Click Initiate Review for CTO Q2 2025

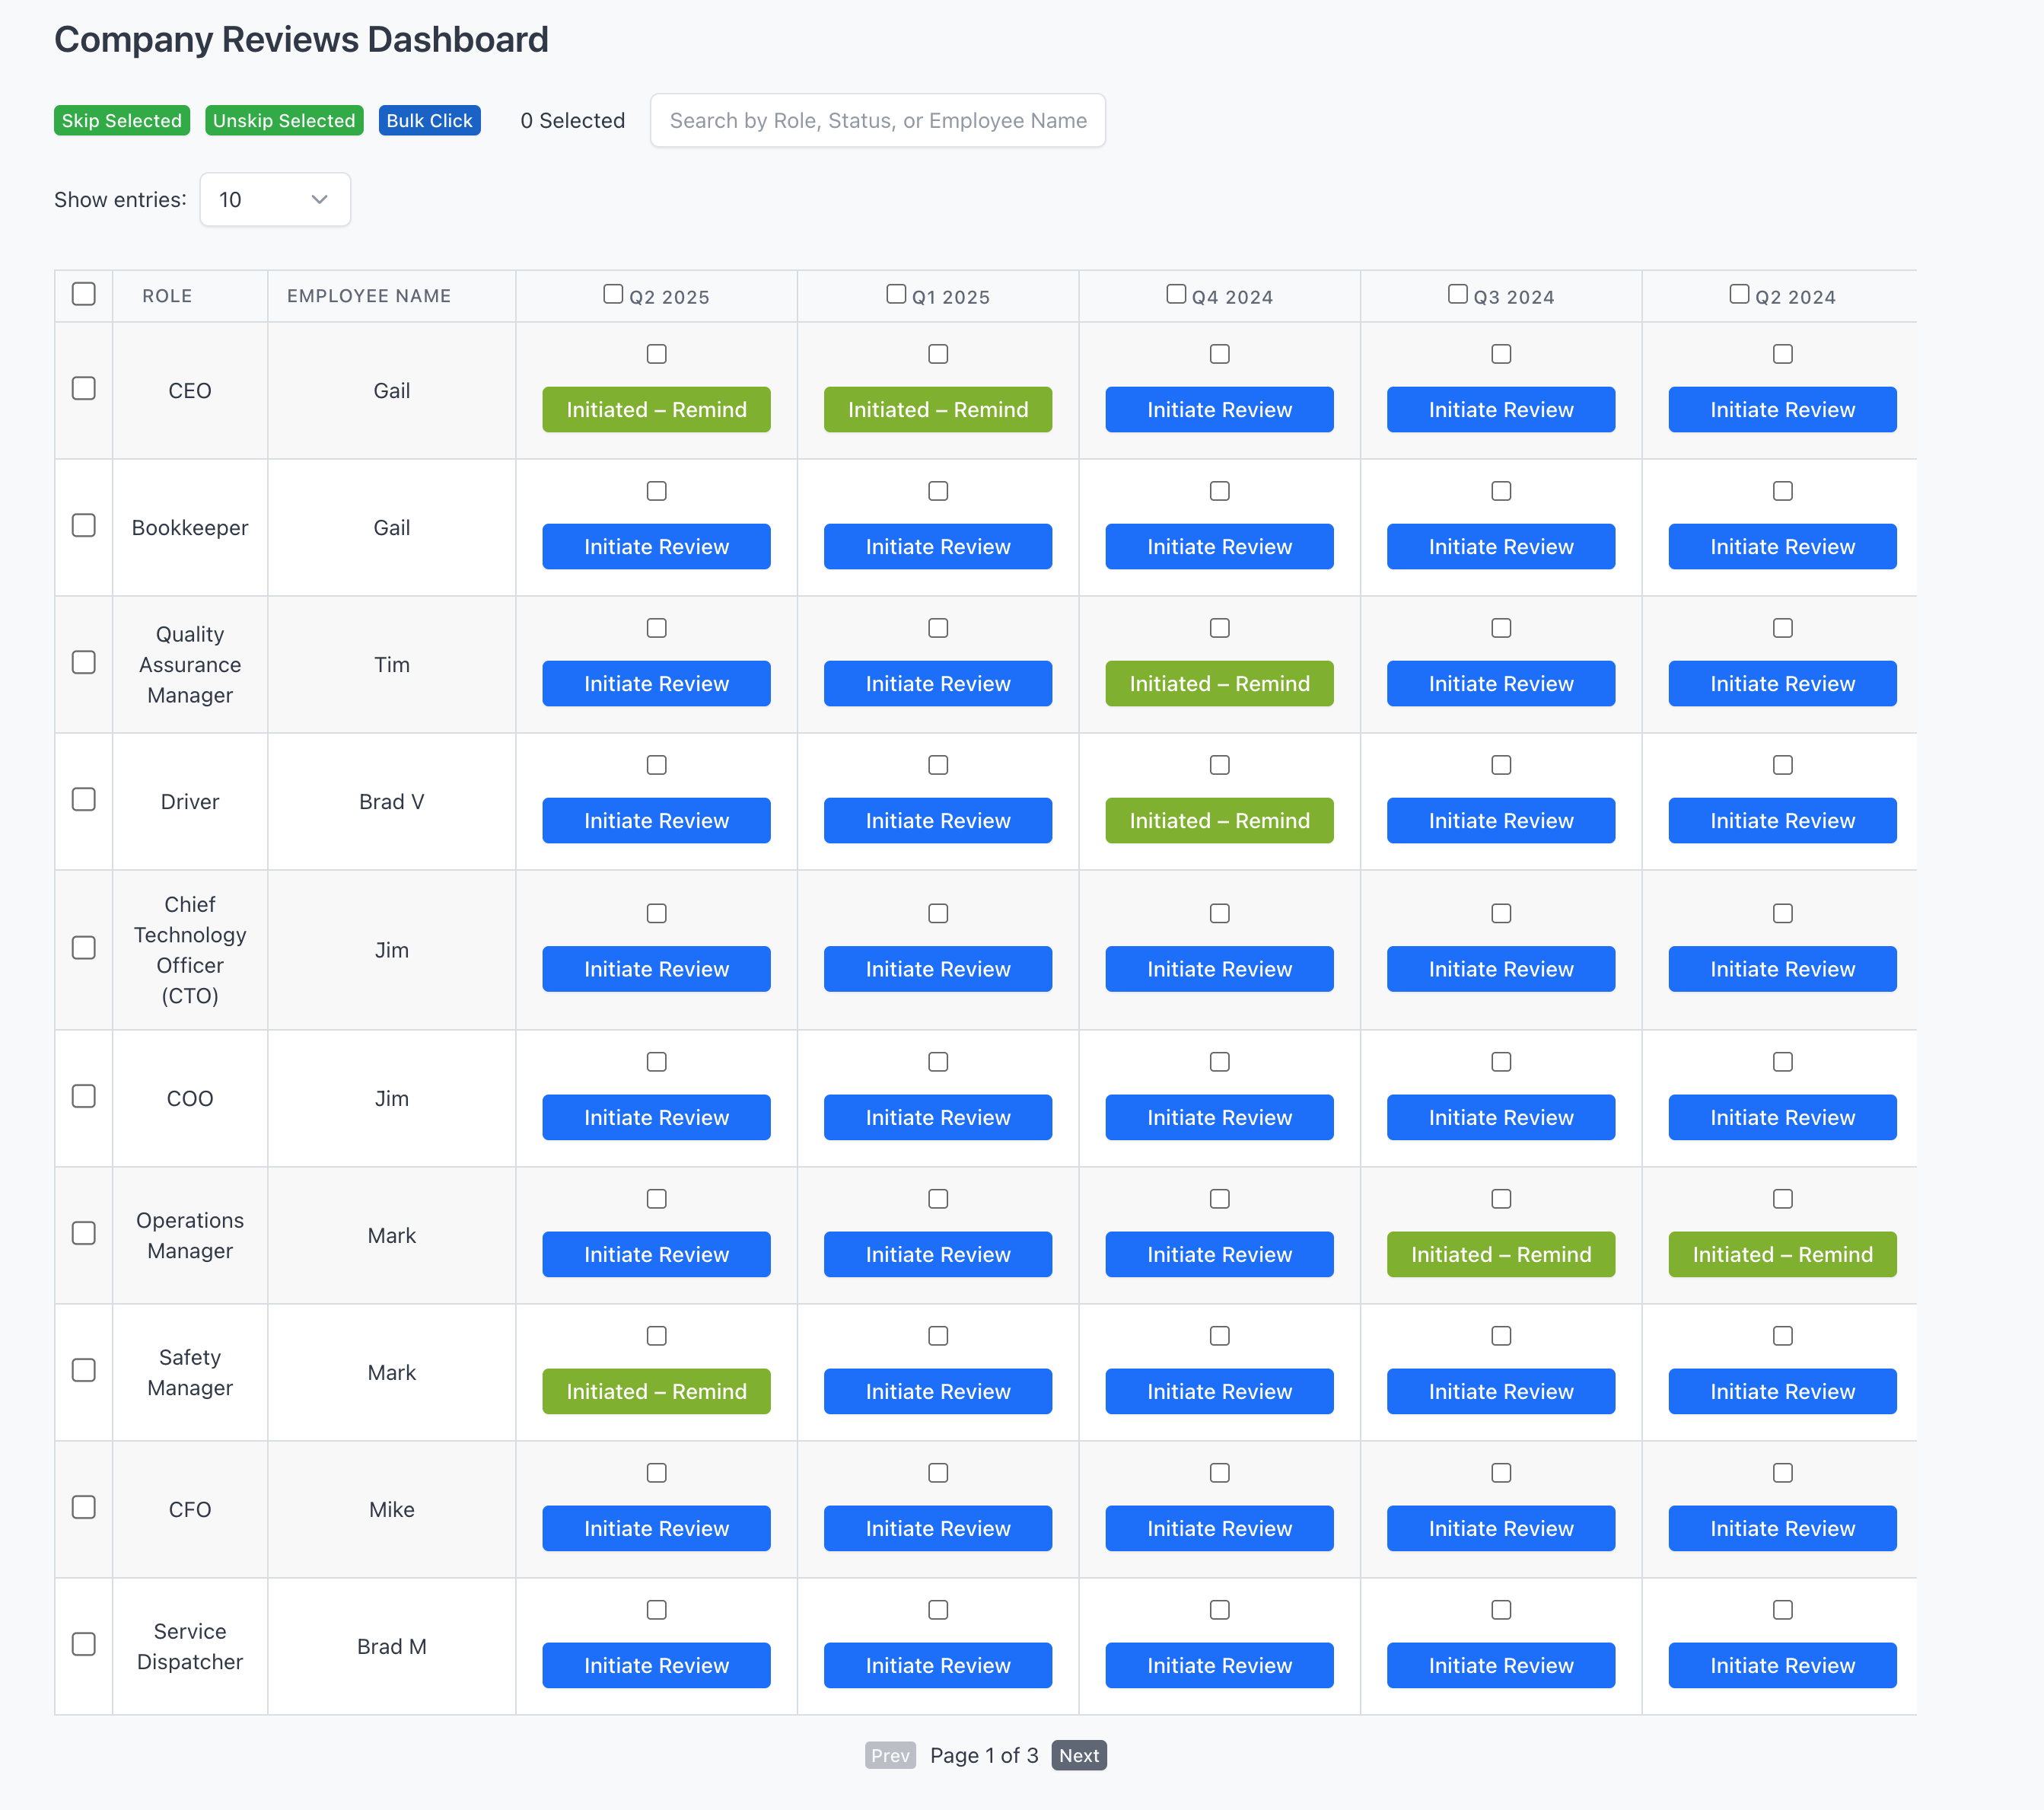[656, 968]
